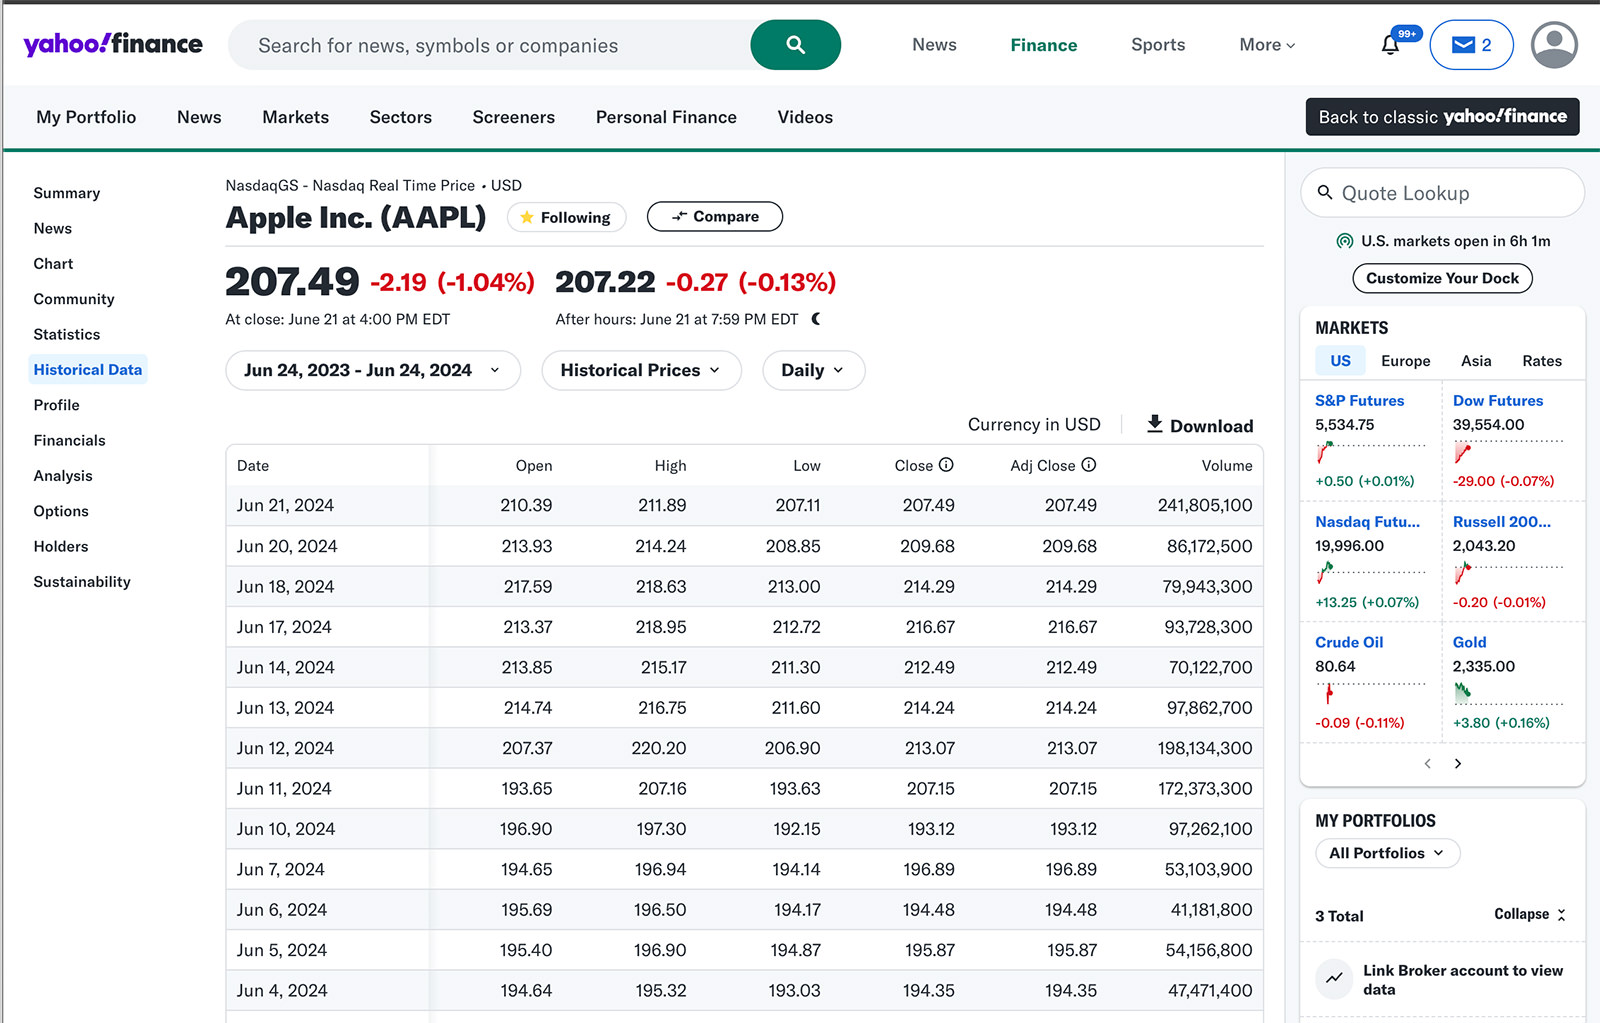Click the Gold sparkline chart
The width and height of the screenshot is (1600, 1023).
click(x=1508, y=693)
